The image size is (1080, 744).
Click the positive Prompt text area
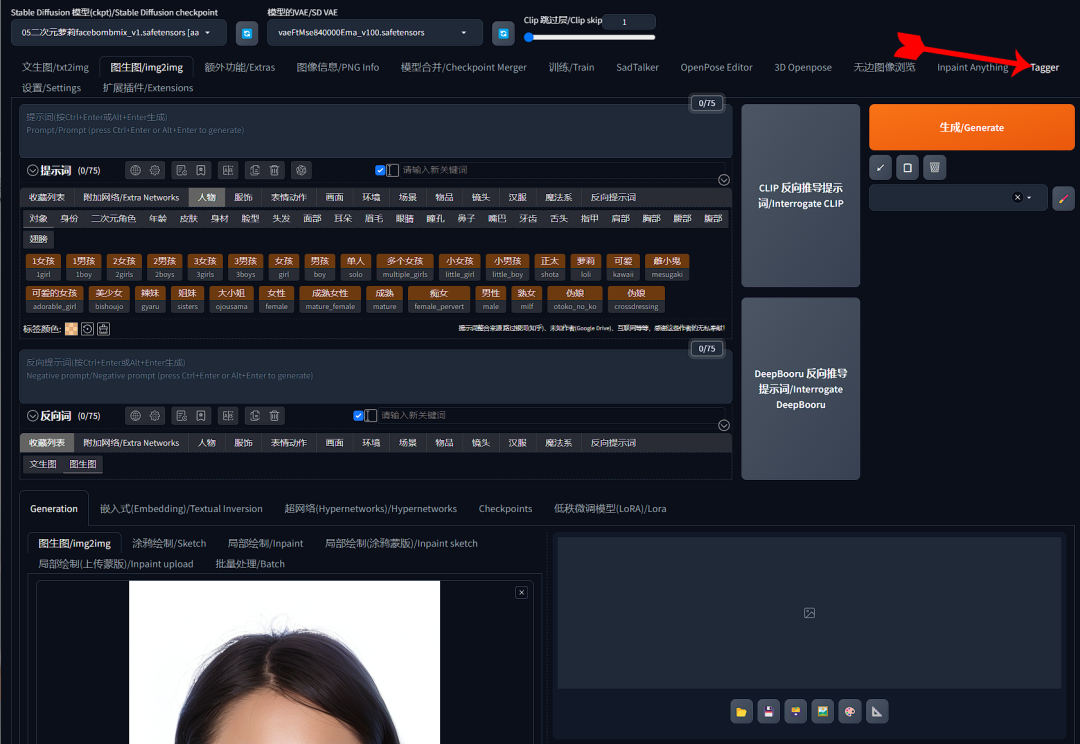pos(375,131)
